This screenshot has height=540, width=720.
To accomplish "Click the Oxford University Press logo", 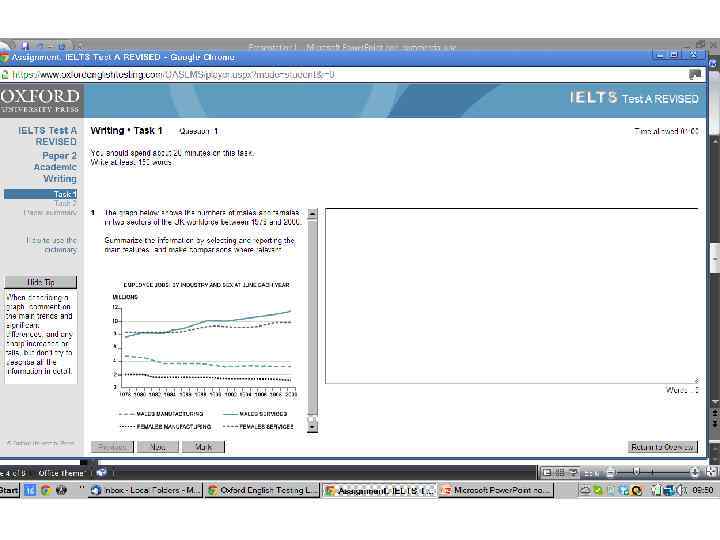I will click(x=41, y=101).
